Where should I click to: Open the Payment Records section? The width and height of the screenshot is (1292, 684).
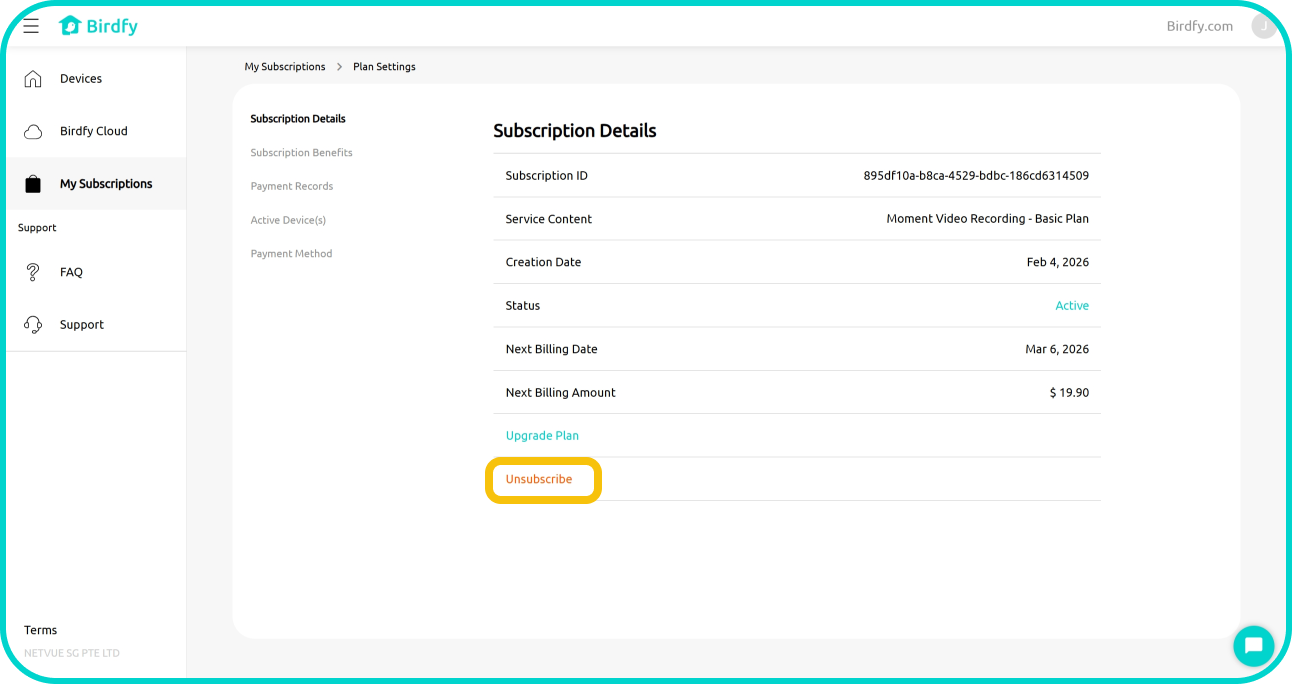point(292,186)
